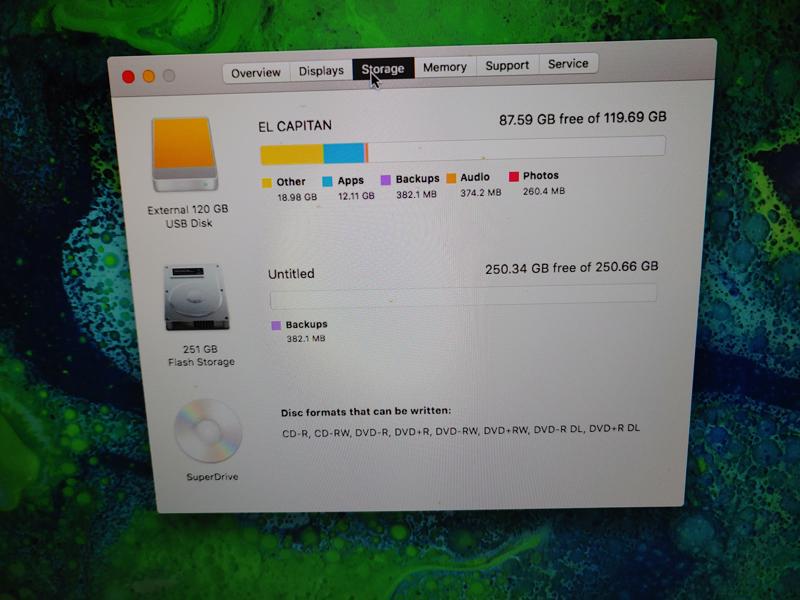
Task: Click the empty Untitled storage usage bar
Action: [x=463, y=296]
